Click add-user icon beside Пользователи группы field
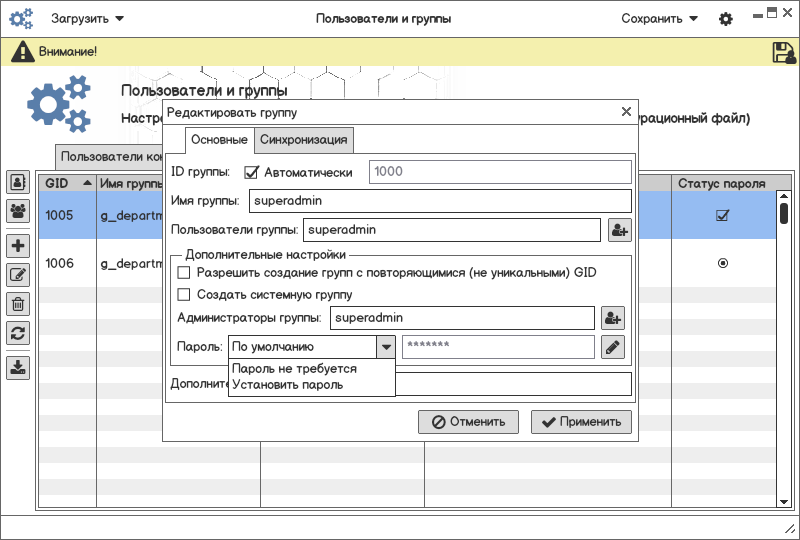The width and height of the screenshot is (800, 540). tap(619, 230)
